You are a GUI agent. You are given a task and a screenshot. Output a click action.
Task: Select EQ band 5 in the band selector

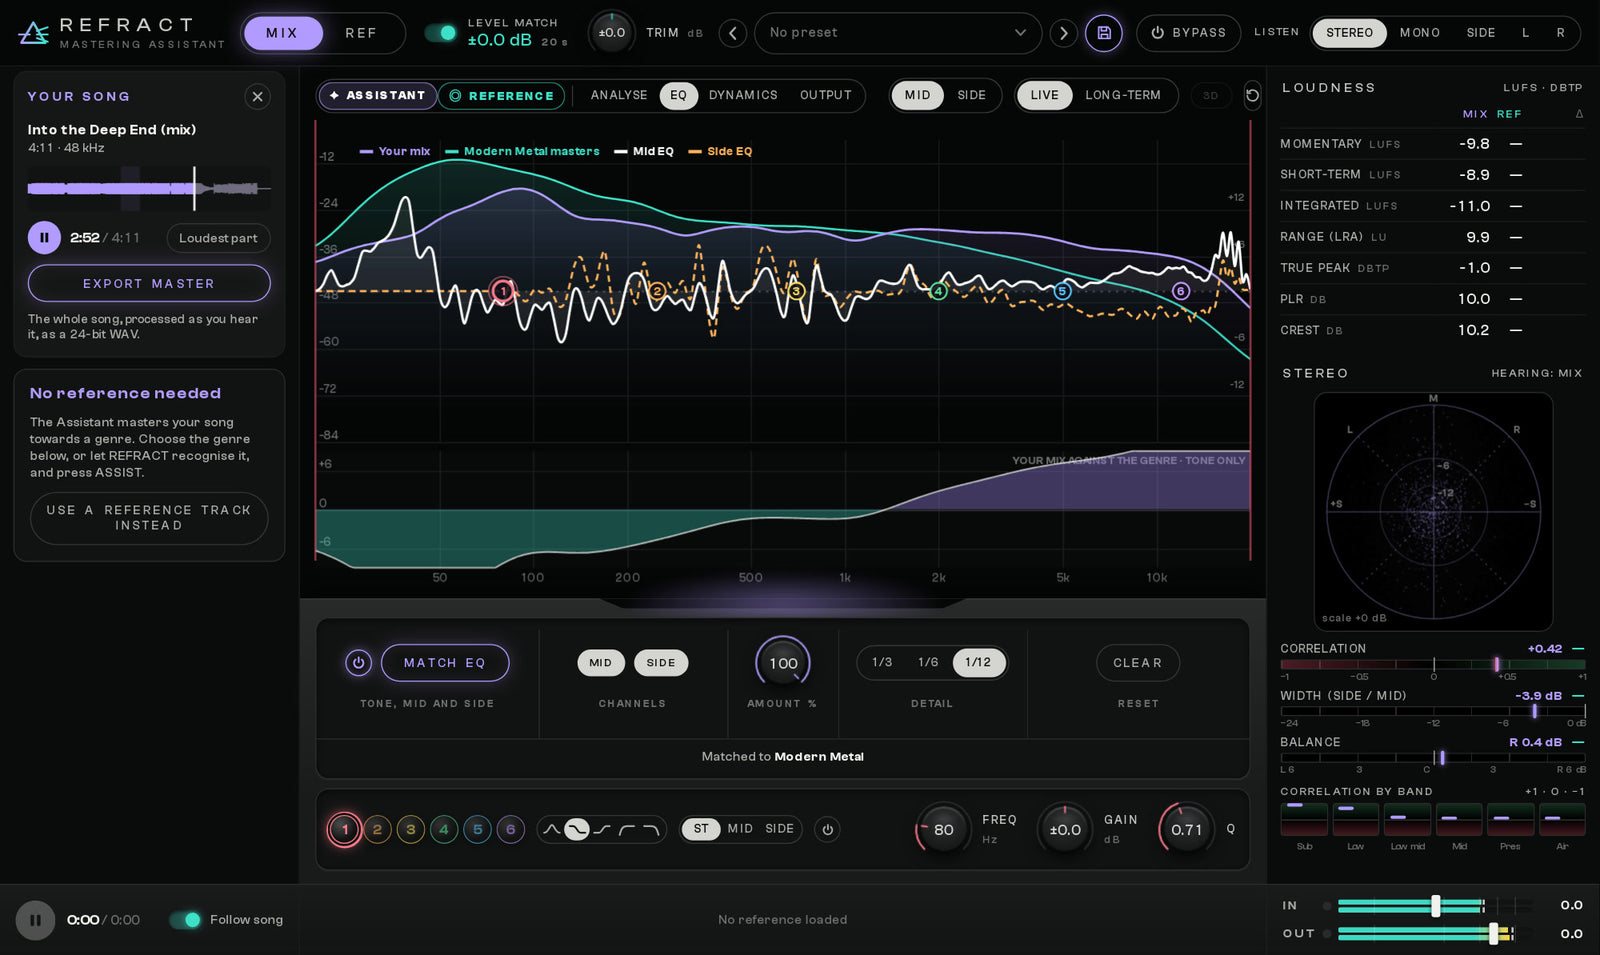[477, 829]
